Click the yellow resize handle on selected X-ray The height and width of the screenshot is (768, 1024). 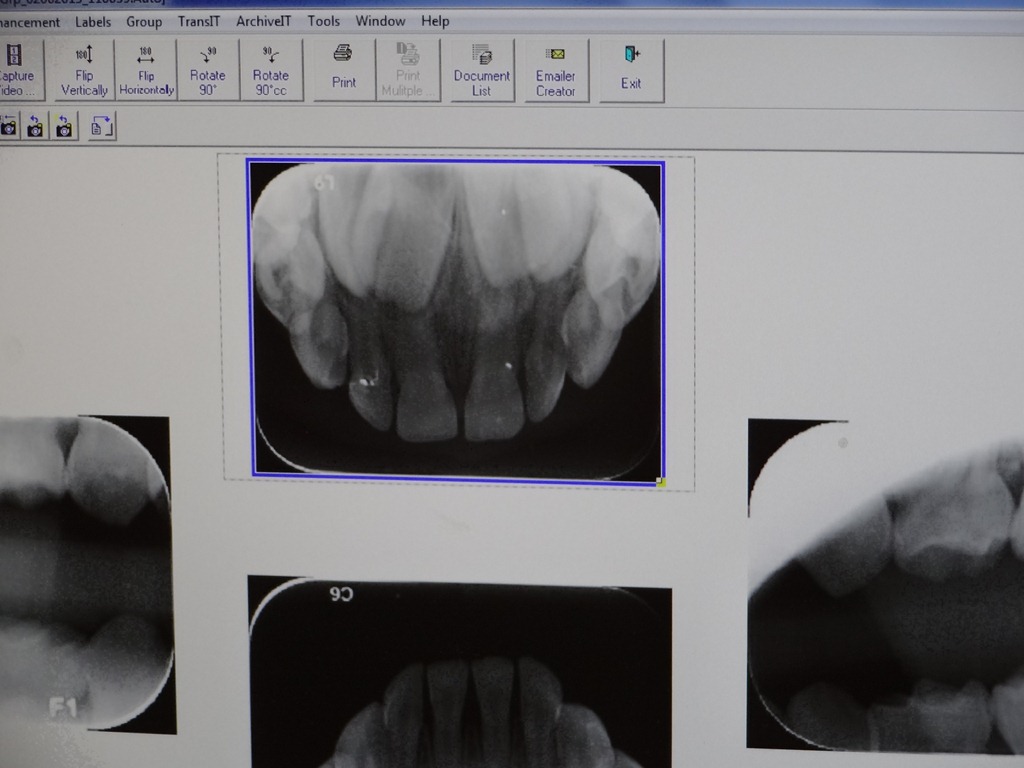tap(661, 482)
